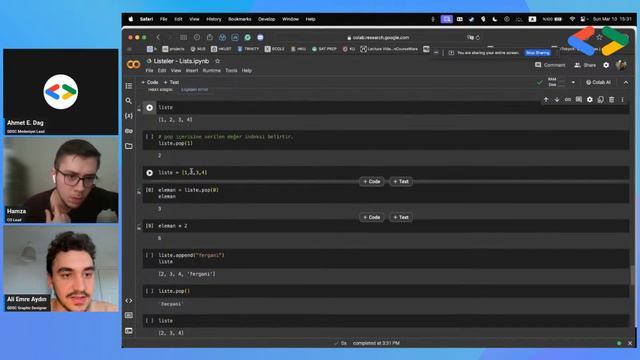640x360 pixels.
Task: Open the command palette sidebar icon
Action: point(129,316)
